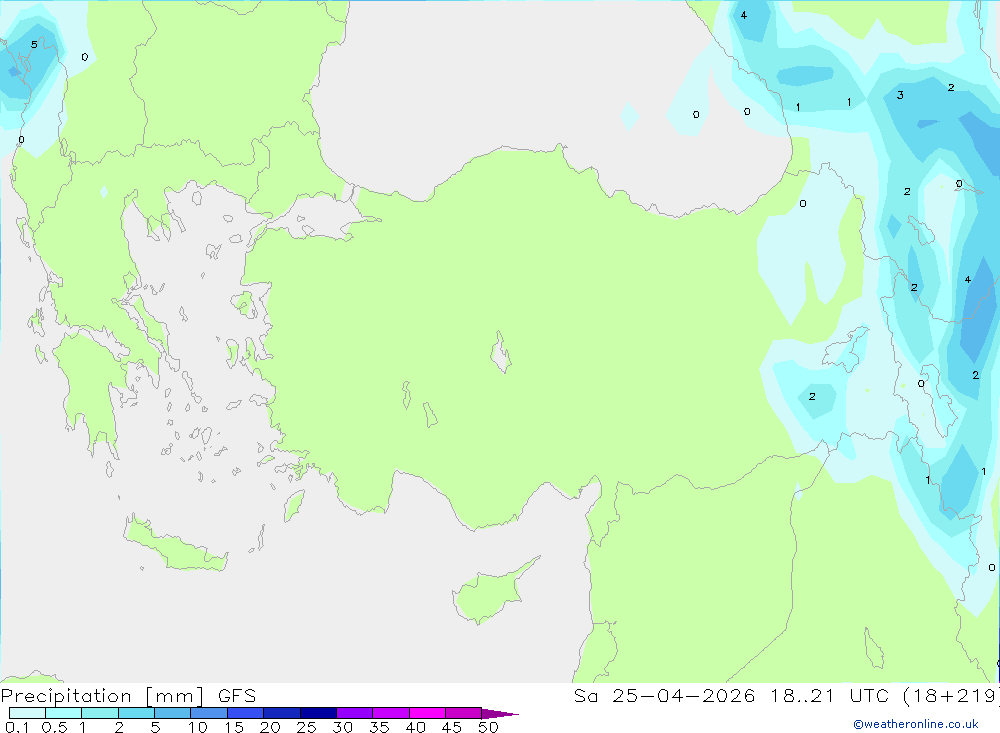Screen dimensions: 1000x733
Task: Click the '(18+219)' forecast offset text
Action: [x=952, y=696]
